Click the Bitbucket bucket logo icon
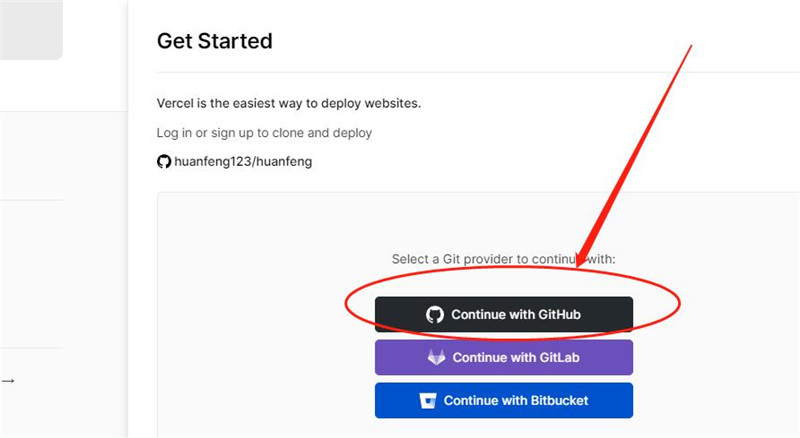The width and height of the screenshot is (800, 438). pos(428,401)
